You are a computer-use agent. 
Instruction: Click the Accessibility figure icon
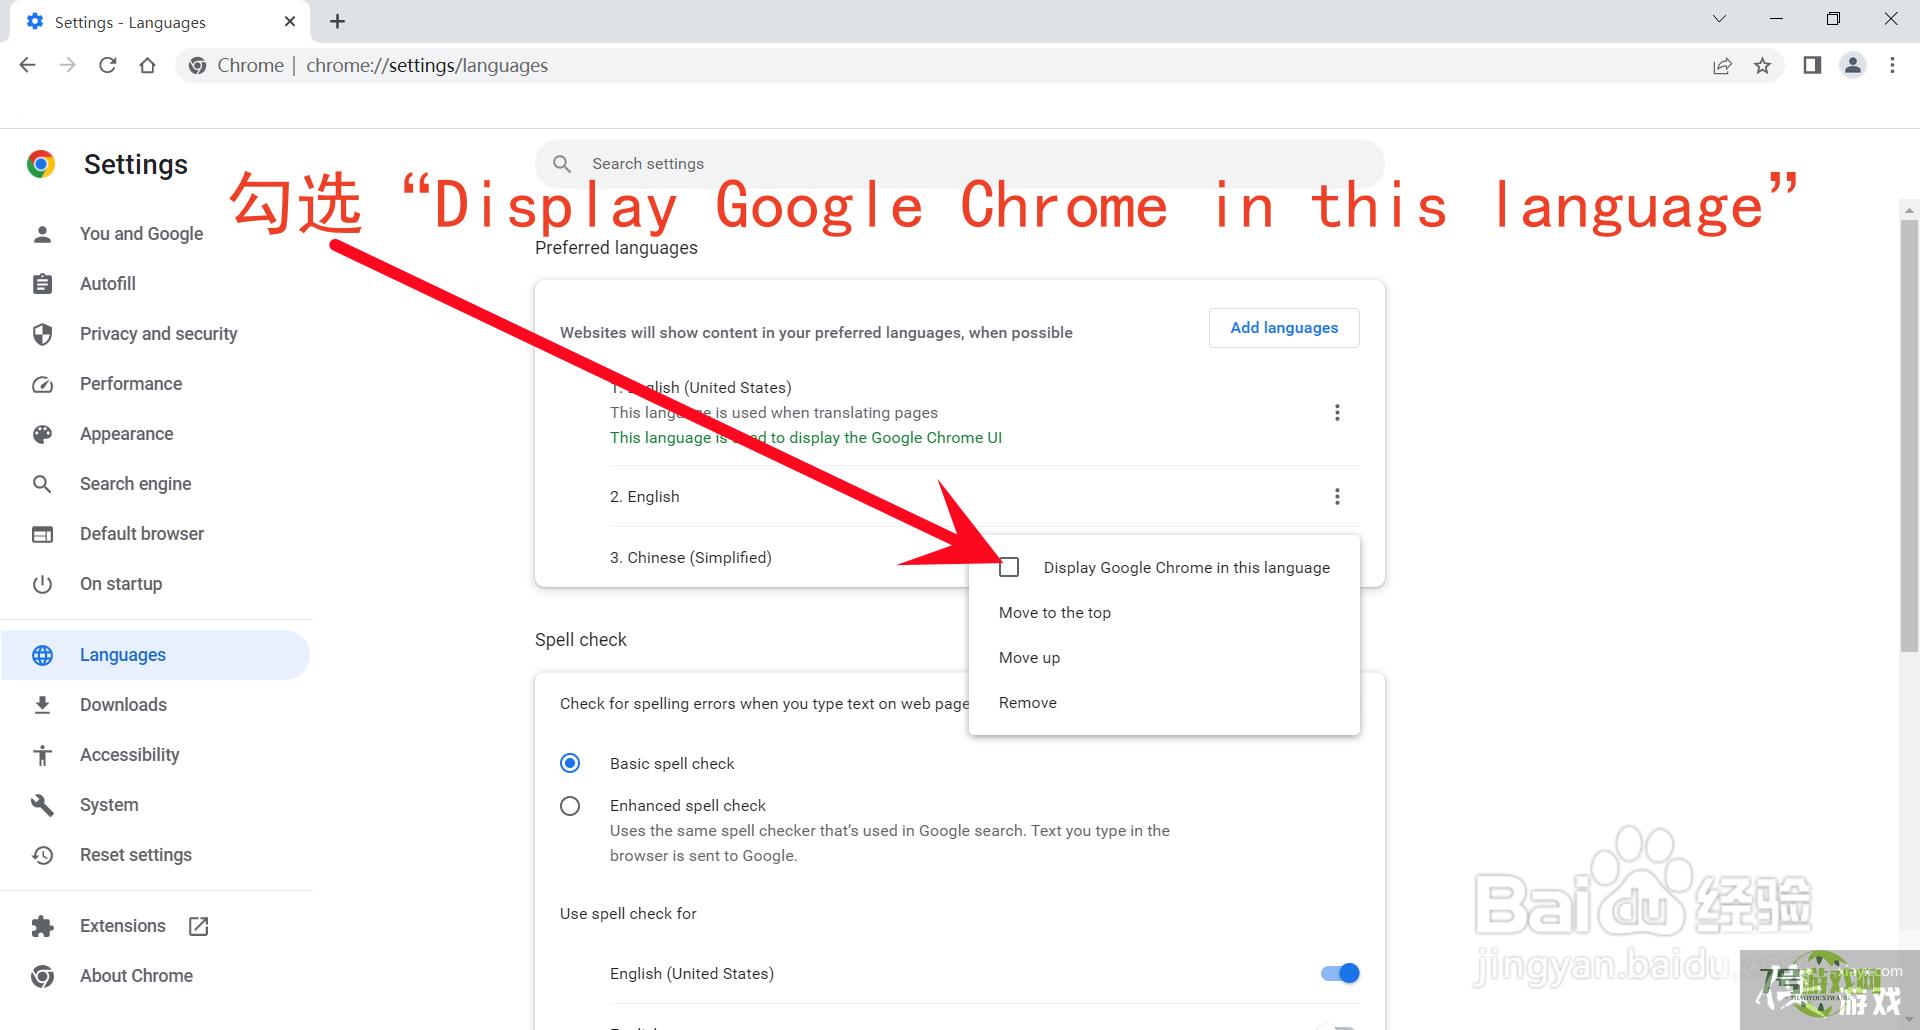[x=42, y=755]
